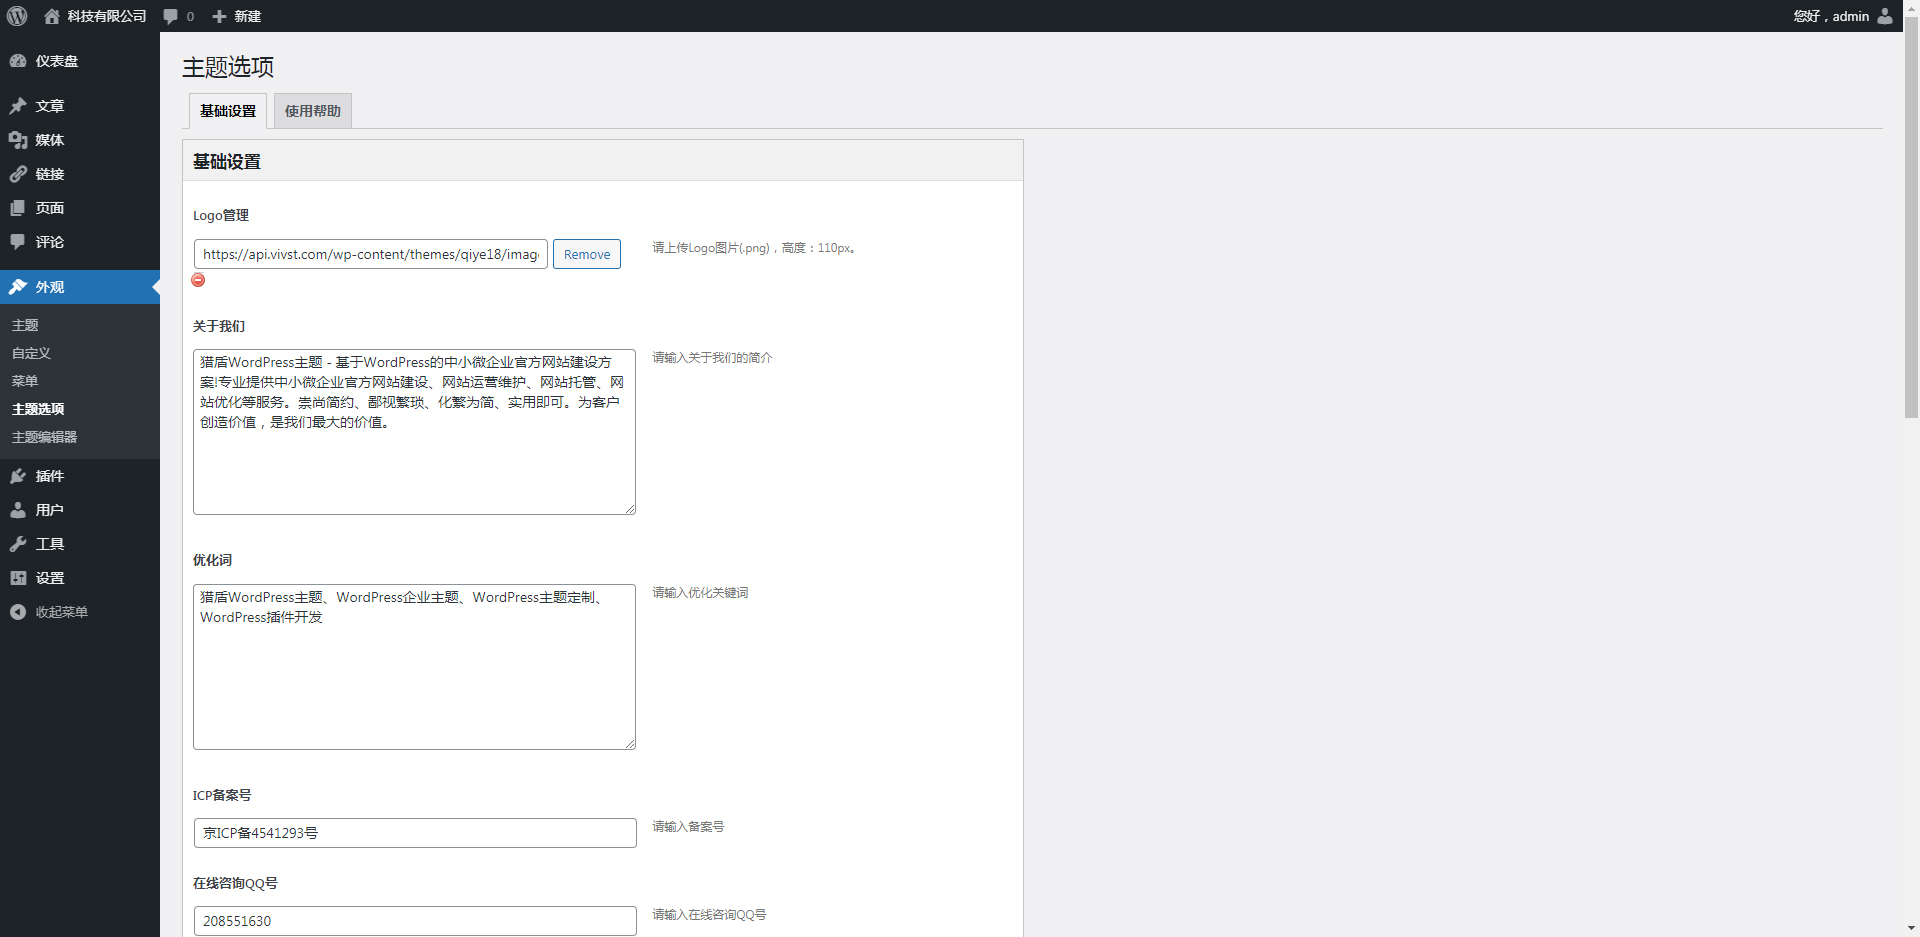The height and width of the screenshot is (937, 1920).
Task: Click red remove icon under Logo field
Action: (x=198, y=280)
